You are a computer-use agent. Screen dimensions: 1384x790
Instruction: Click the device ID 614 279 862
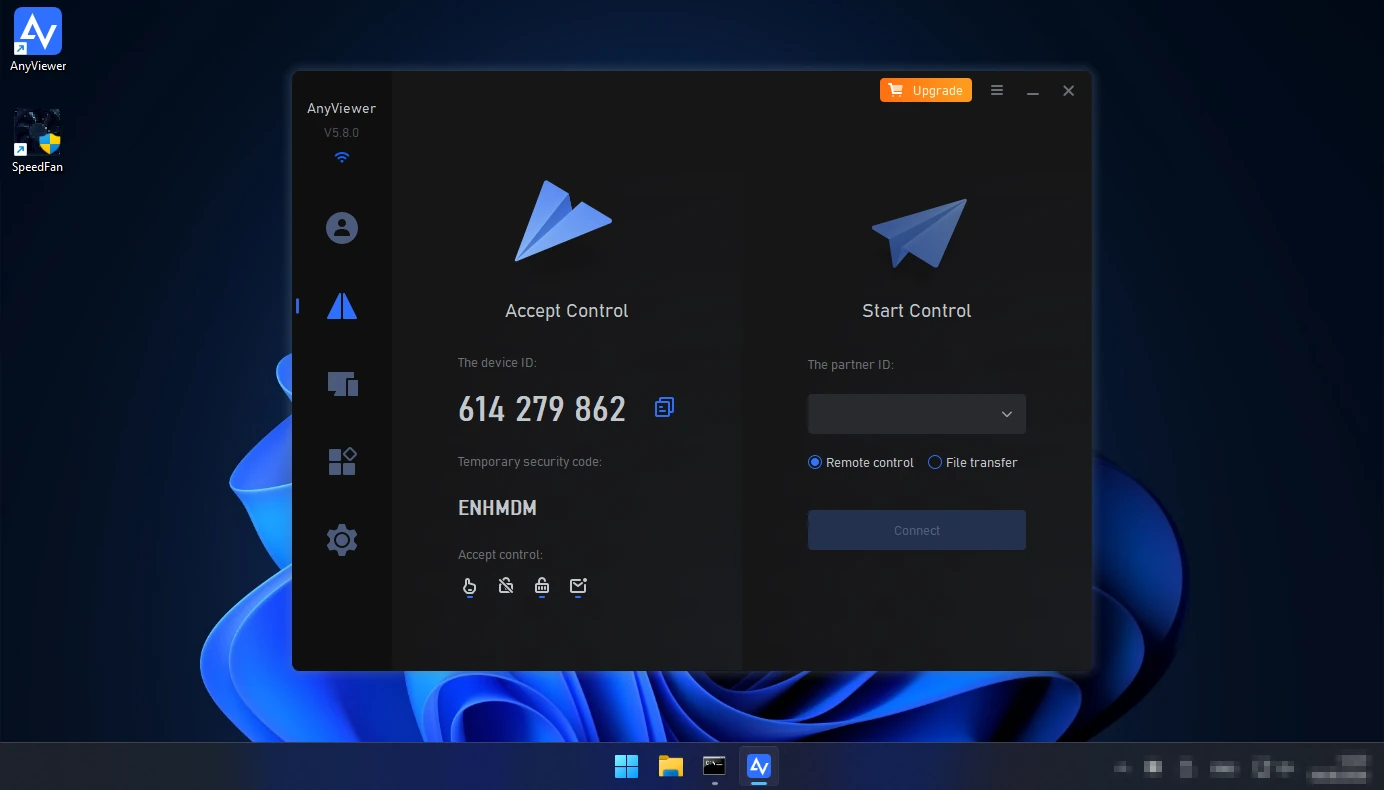point(542,409)
